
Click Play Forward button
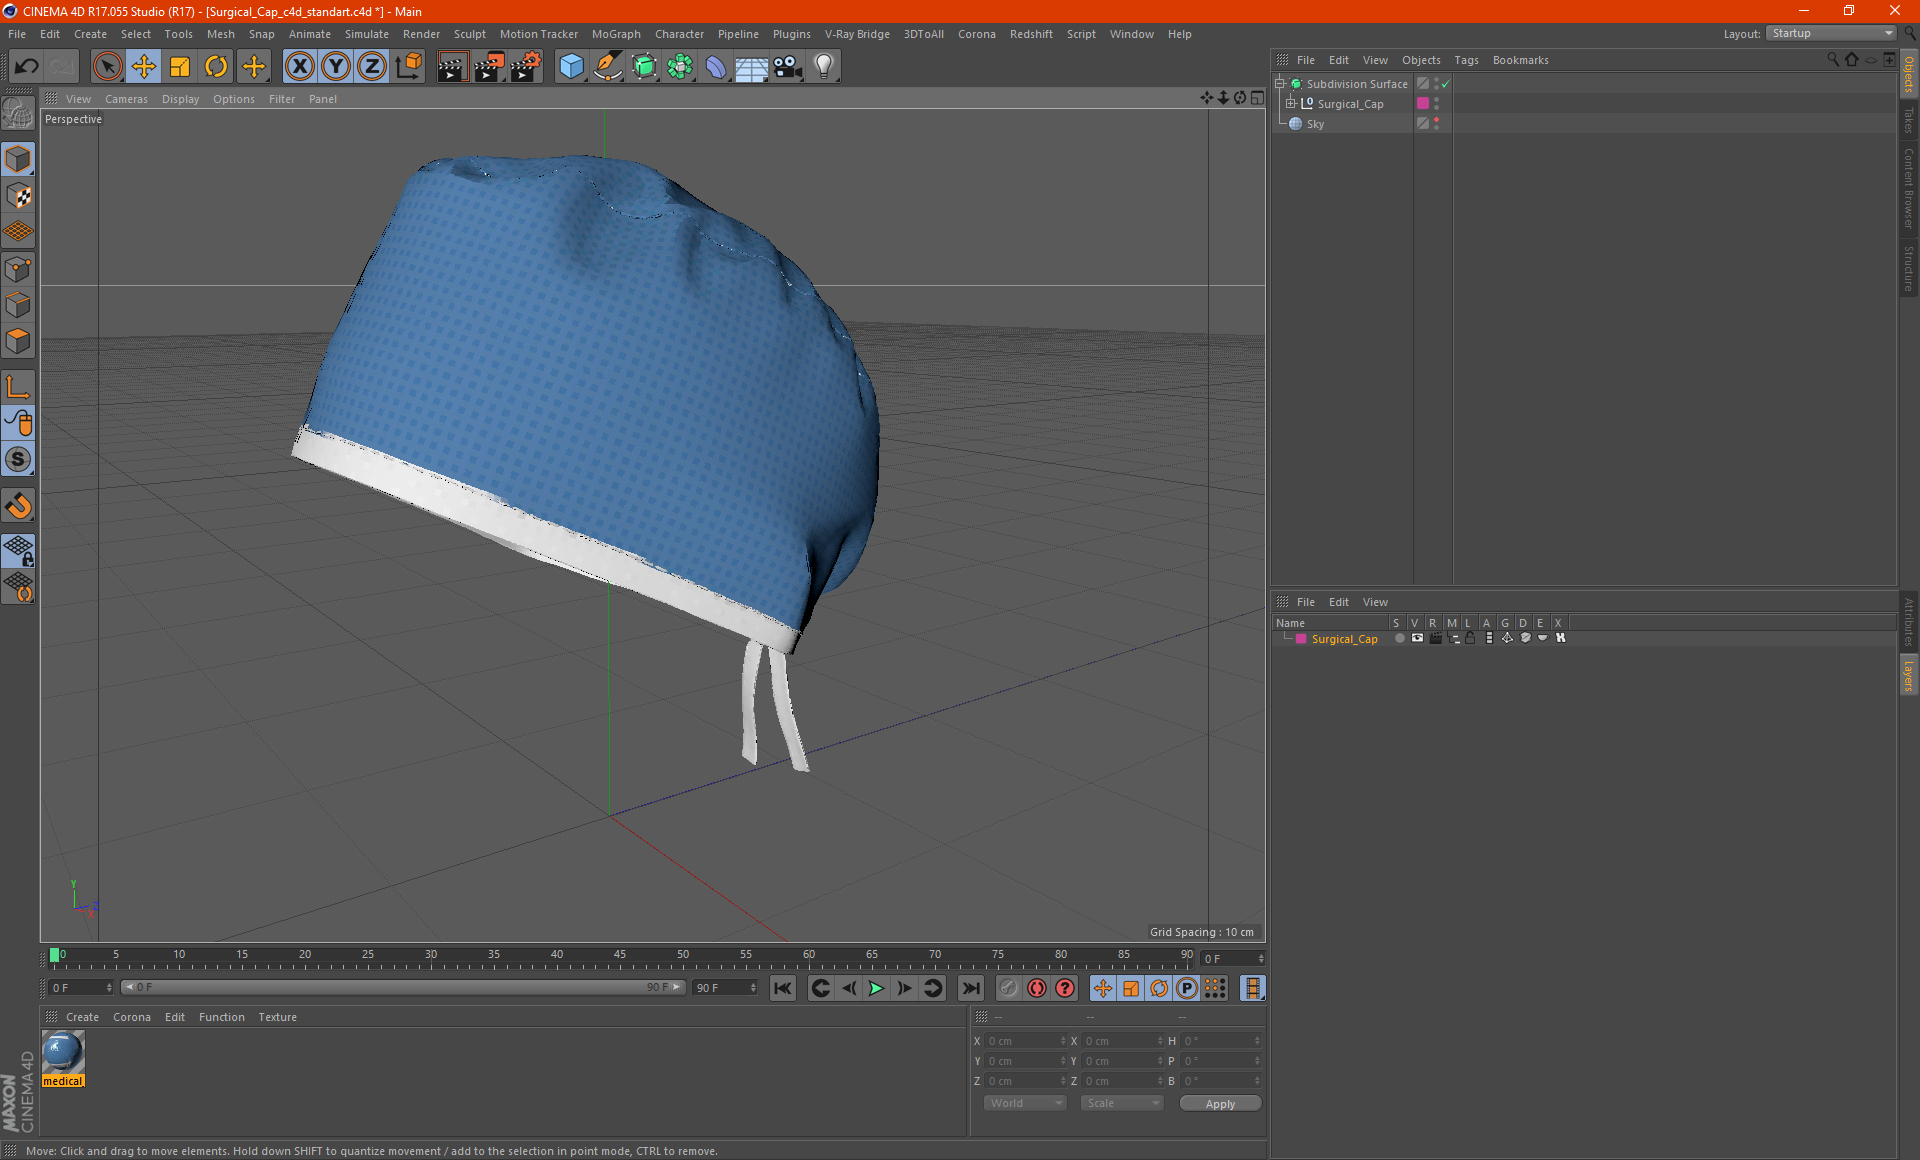(x=876, y=988)
